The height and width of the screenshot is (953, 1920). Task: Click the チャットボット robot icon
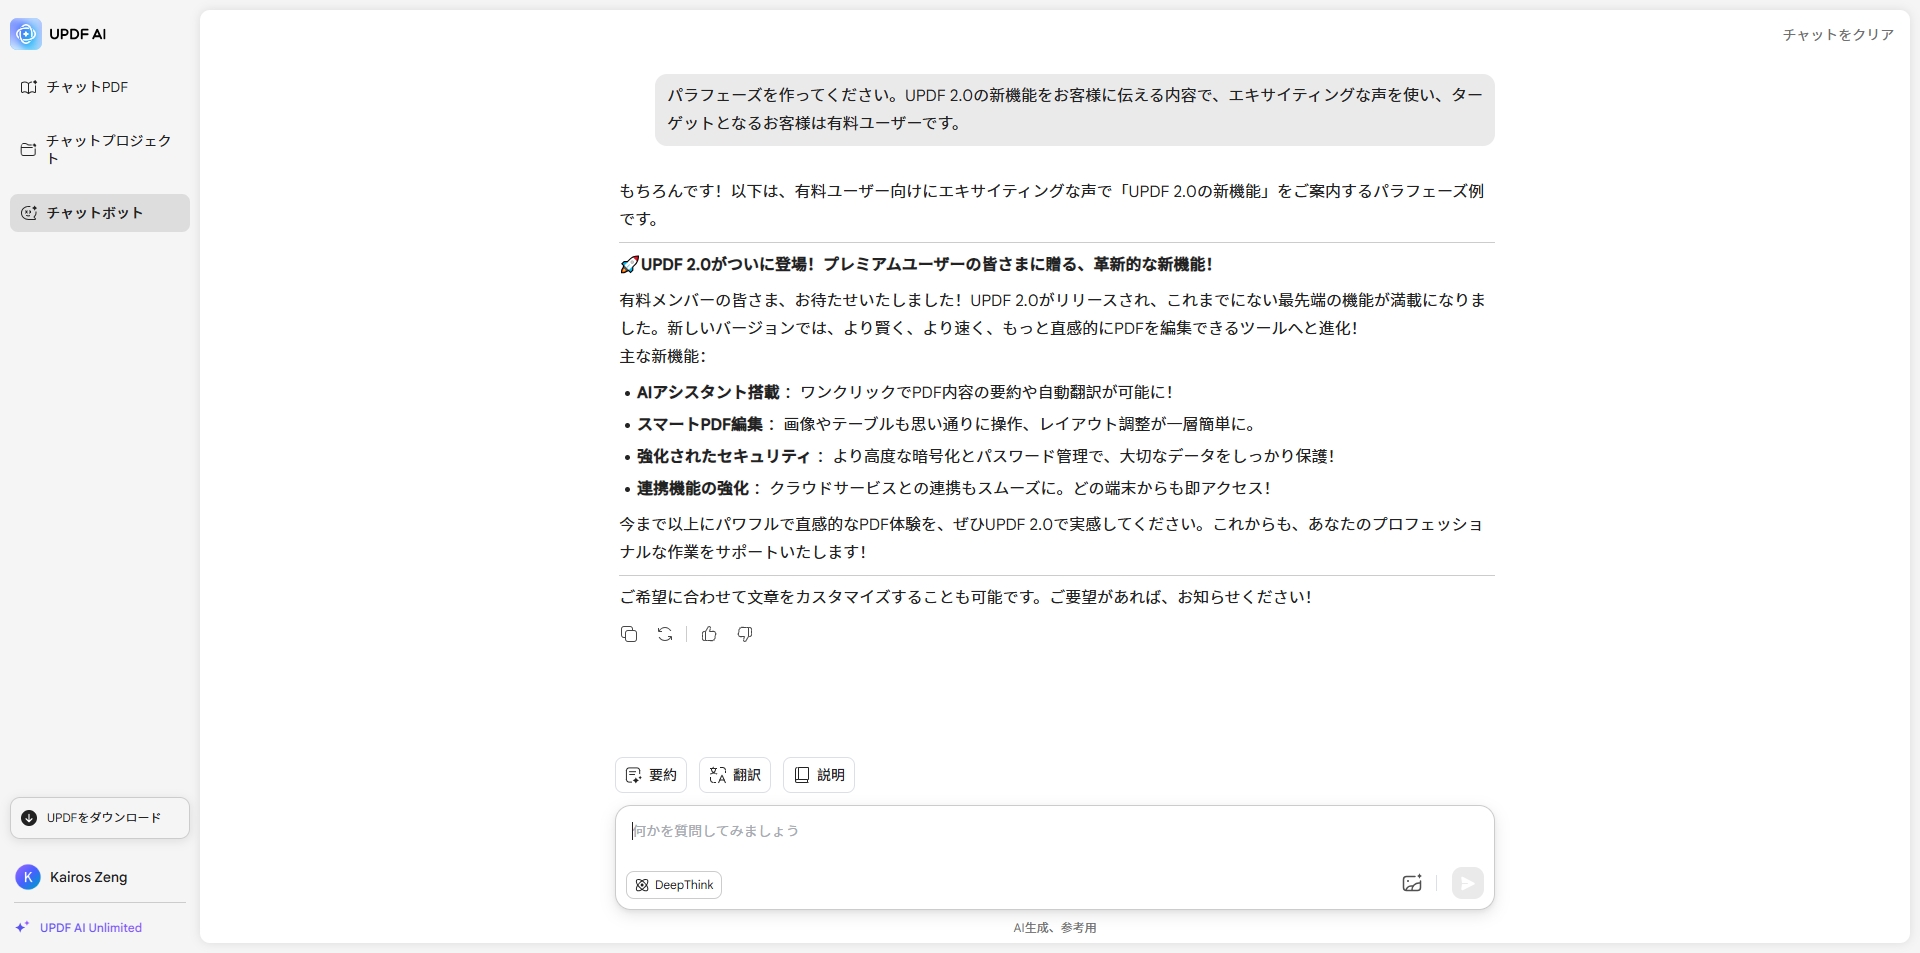[29, 213]
